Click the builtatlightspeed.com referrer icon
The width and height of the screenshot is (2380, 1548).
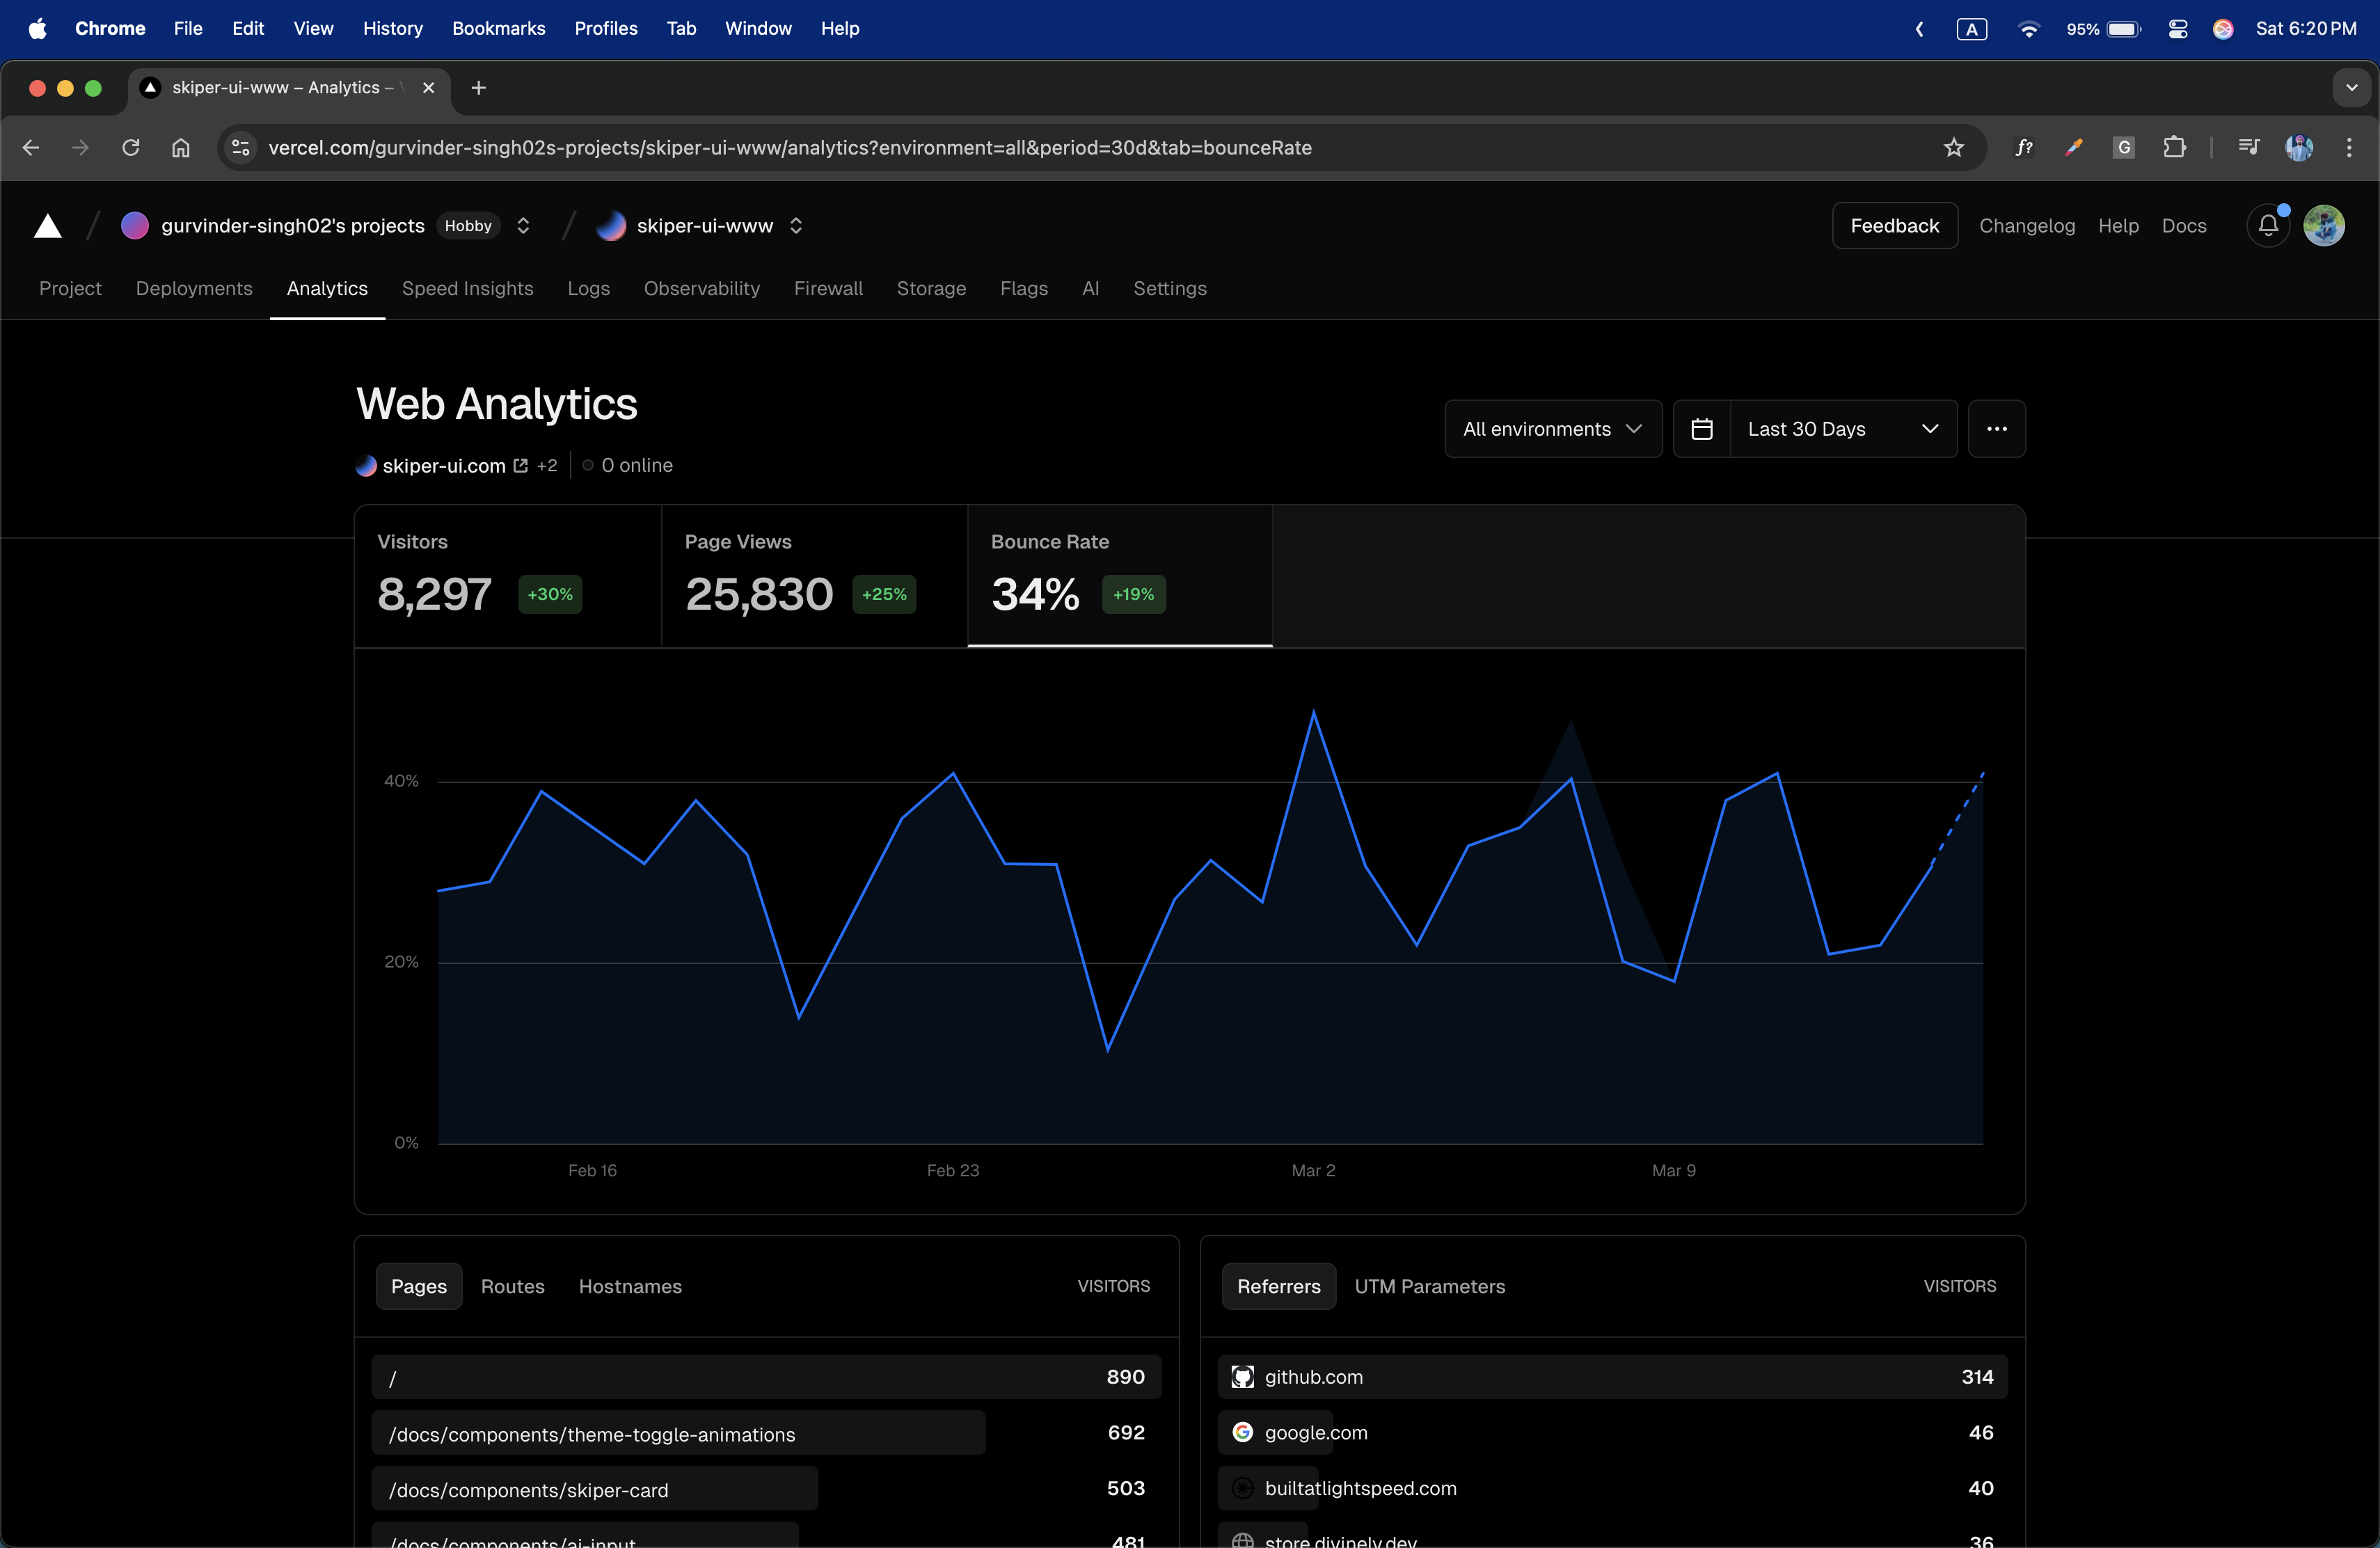coord(1242,1488)
